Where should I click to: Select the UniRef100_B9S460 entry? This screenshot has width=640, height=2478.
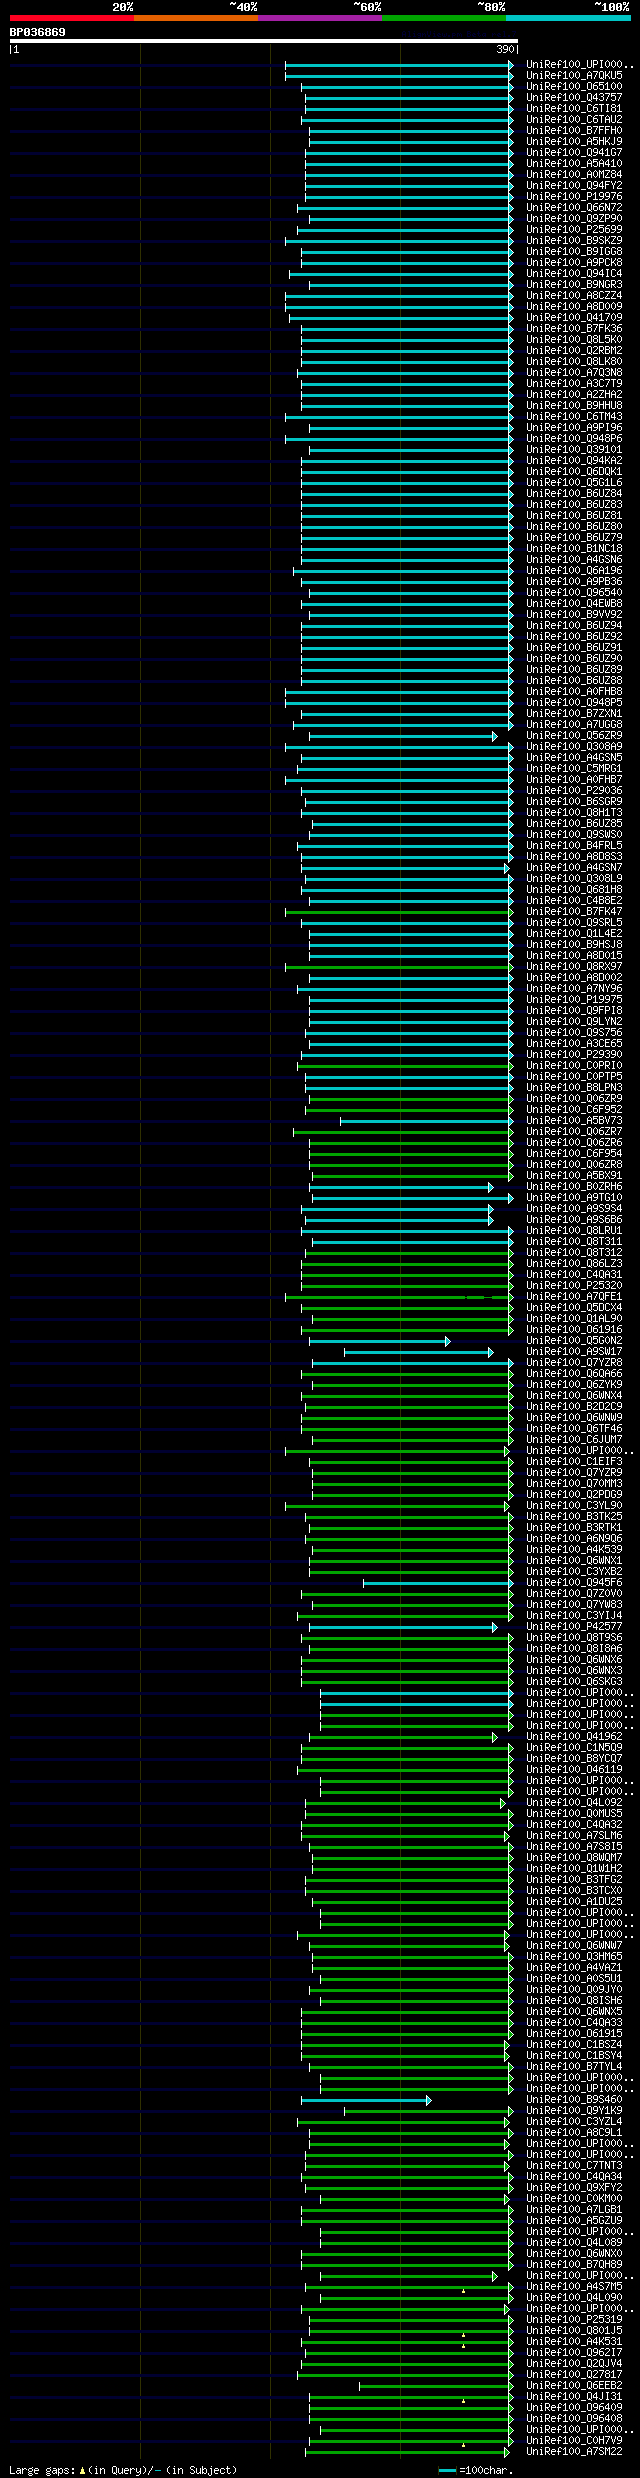pos(574,2099)
